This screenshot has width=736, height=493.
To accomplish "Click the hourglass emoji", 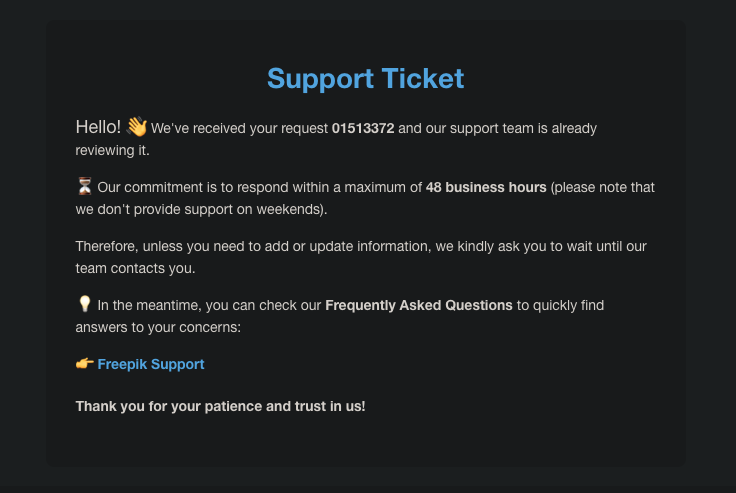I will point(84,187).
